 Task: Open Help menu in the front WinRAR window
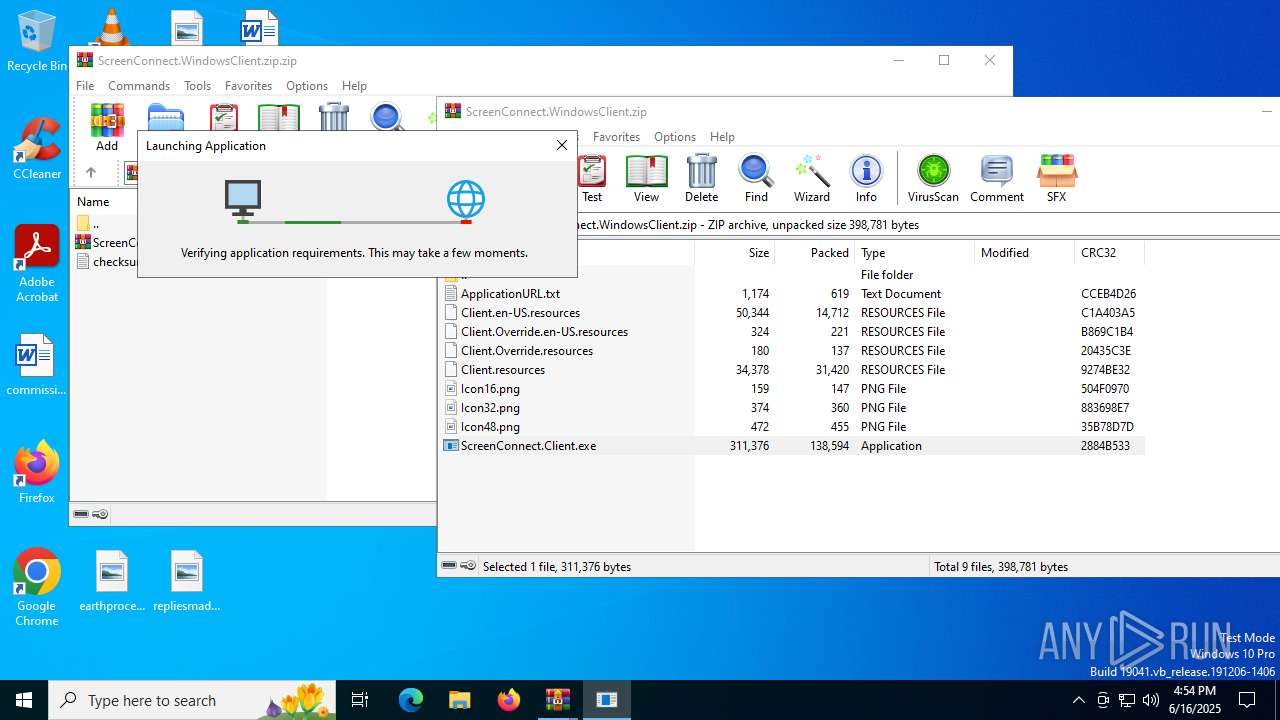click(722, 136)
